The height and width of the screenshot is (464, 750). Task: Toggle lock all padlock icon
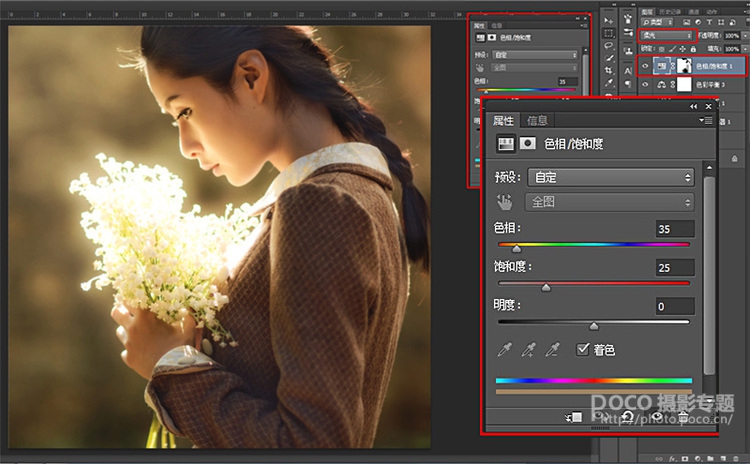click(693, 49)
